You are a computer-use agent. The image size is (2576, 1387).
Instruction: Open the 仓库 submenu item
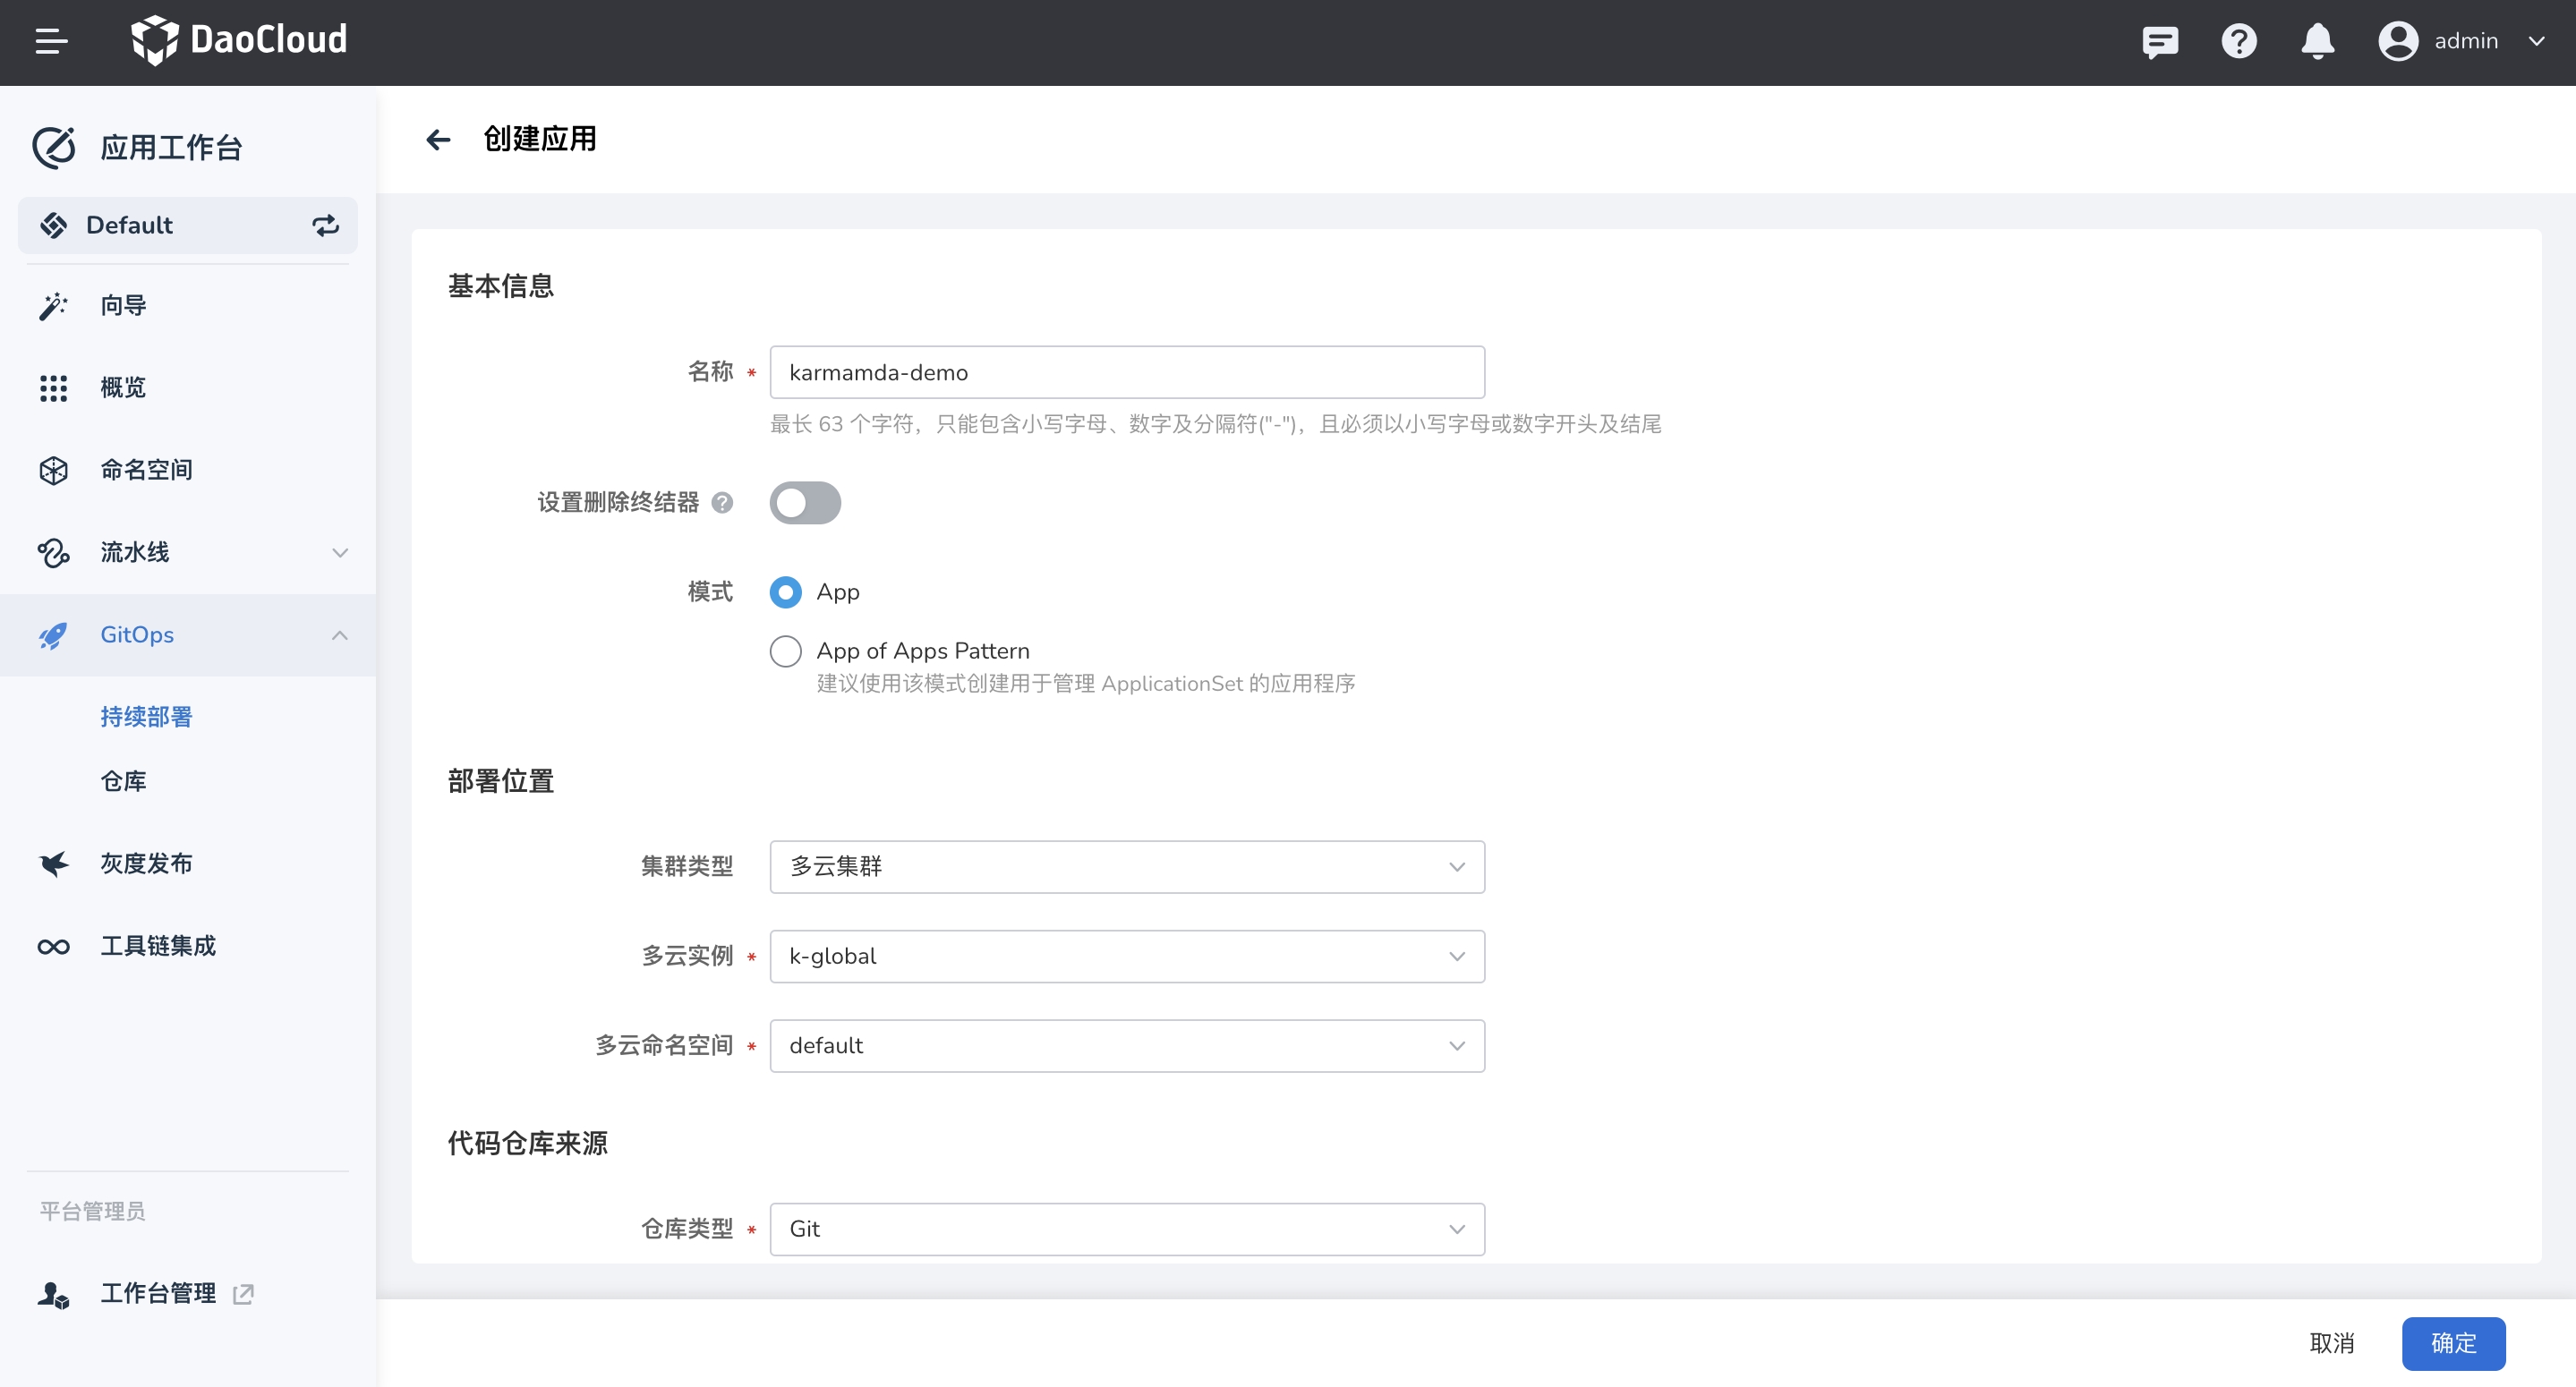(123, 781)
